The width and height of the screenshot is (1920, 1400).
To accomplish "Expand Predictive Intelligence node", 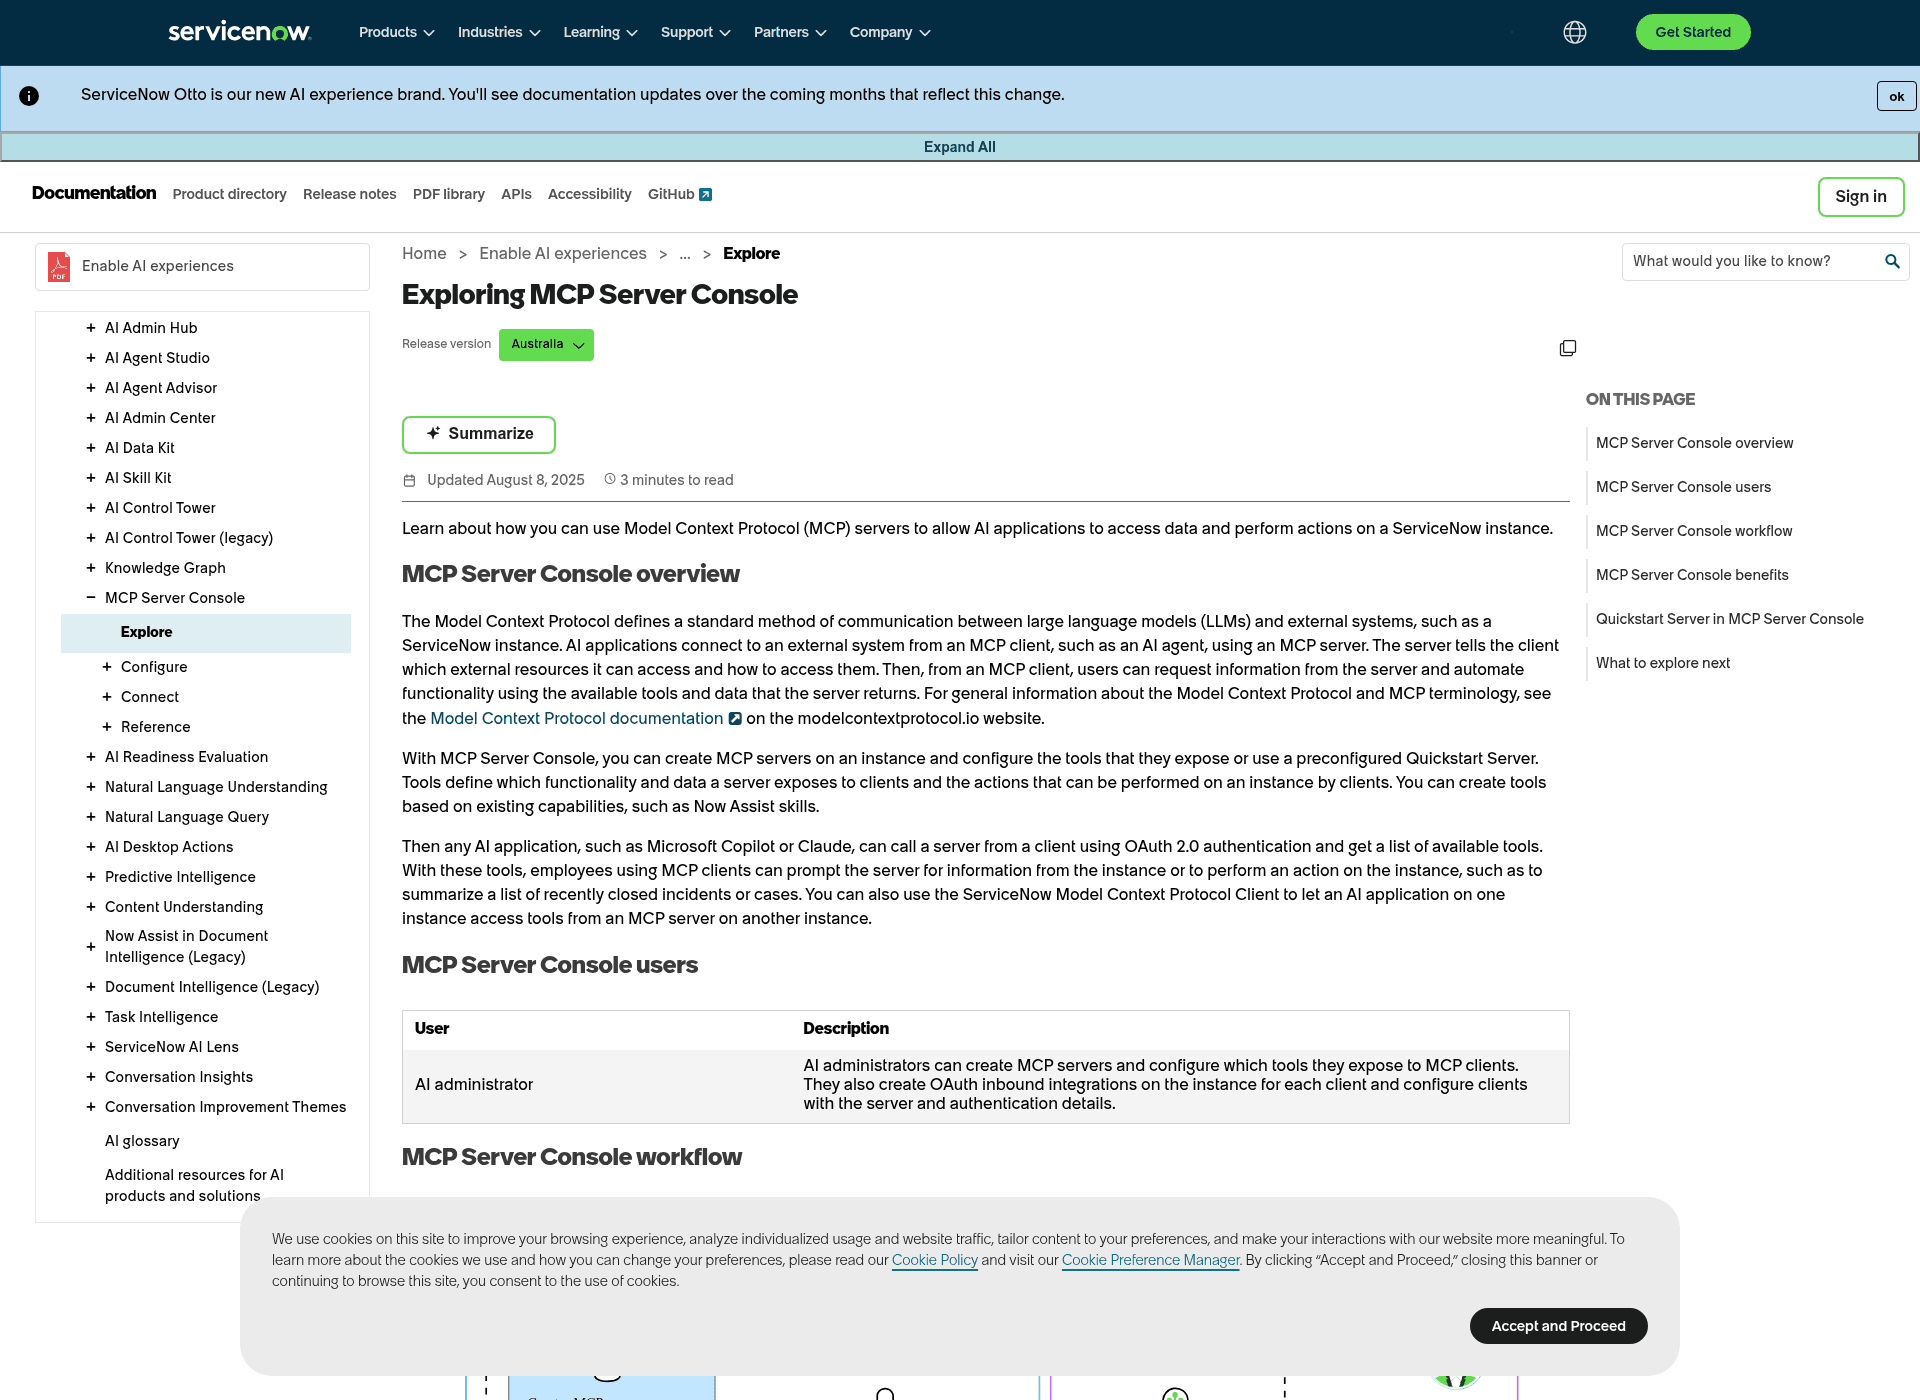I will (x=91, y=877).
